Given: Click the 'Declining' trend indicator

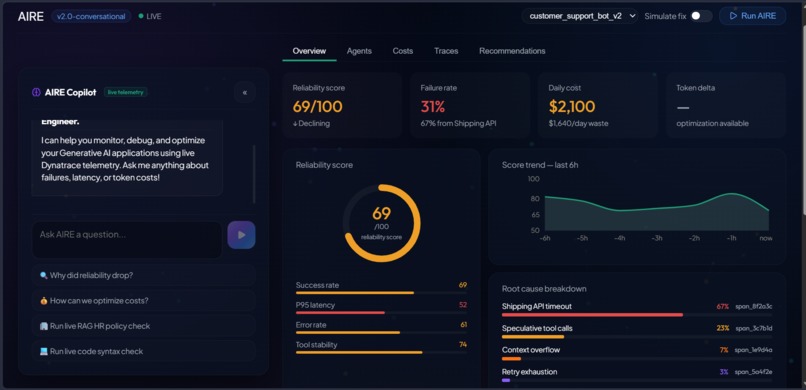Looking at the screenshot, I should click(x=312, y=123).
